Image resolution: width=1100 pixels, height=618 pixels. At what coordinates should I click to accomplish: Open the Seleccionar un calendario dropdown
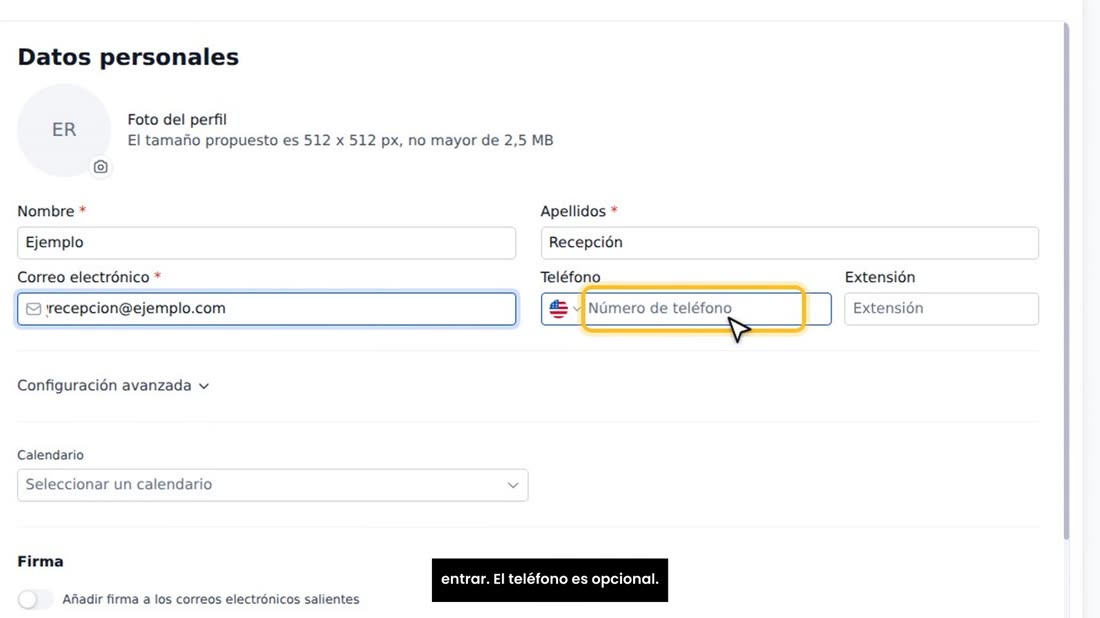[x=273, y=485]
